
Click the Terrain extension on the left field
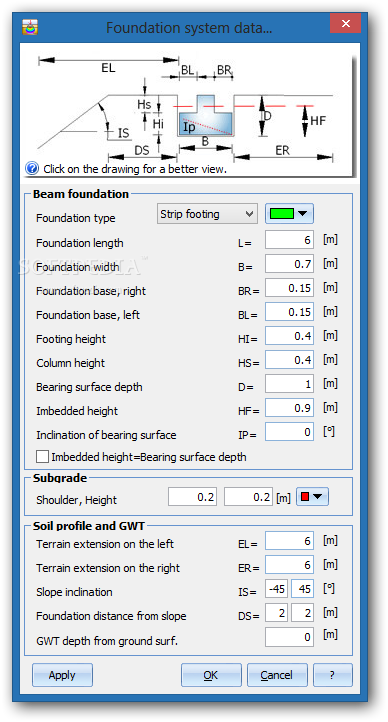(x=289, y=541)
